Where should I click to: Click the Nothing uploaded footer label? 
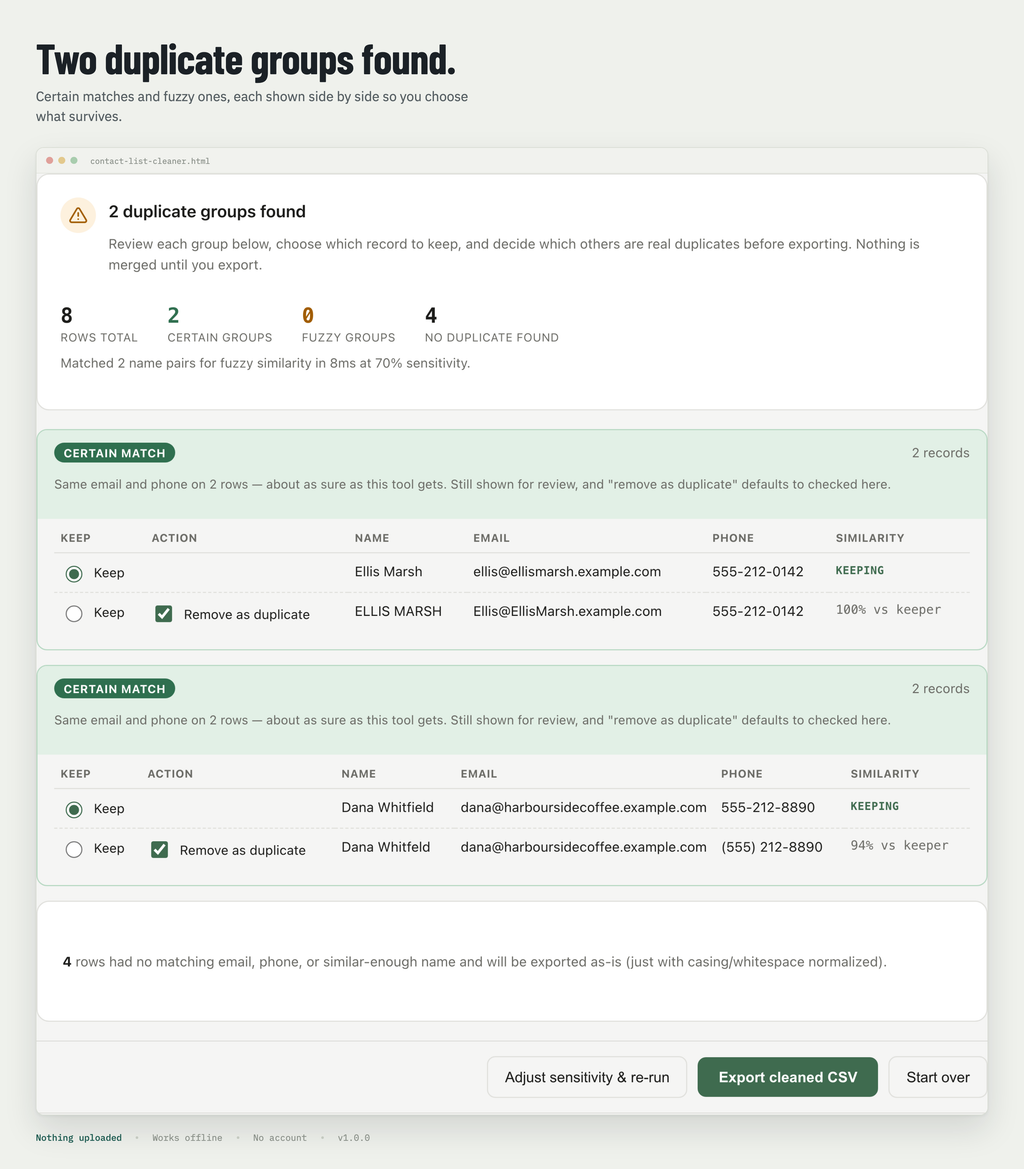pos(78,1138)
